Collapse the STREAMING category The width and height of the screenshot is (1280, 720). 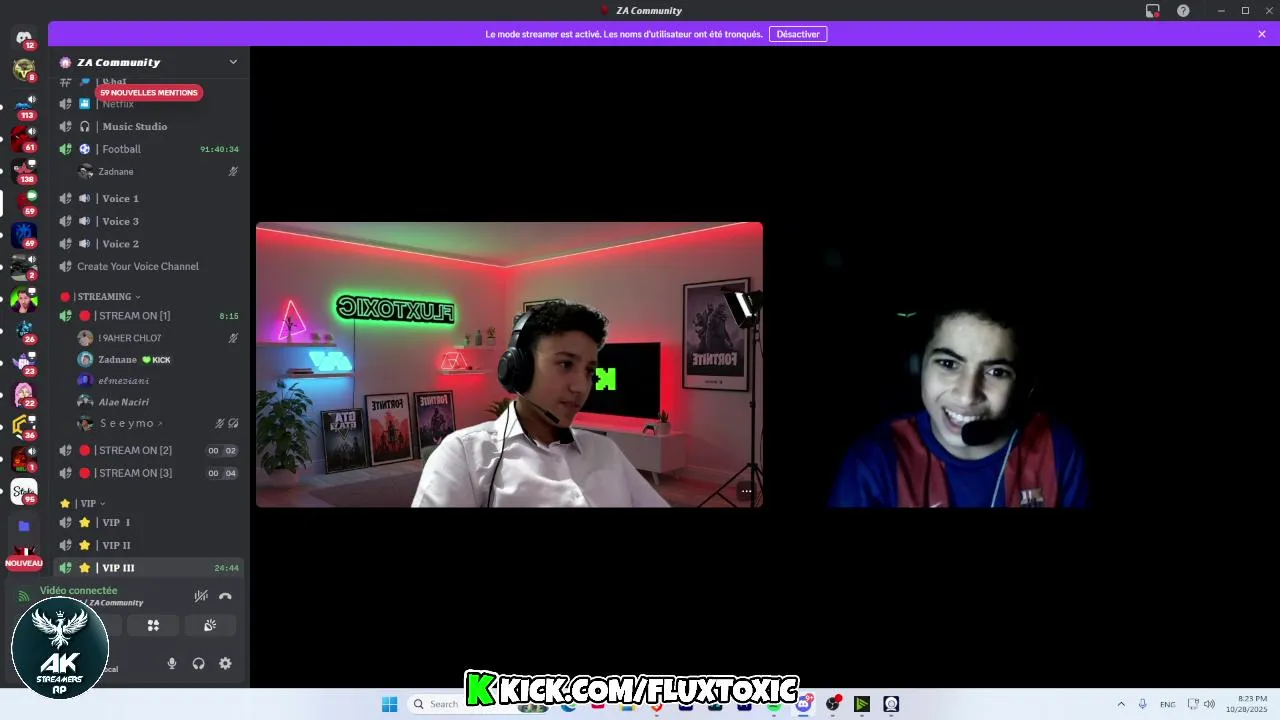[106, 297]
